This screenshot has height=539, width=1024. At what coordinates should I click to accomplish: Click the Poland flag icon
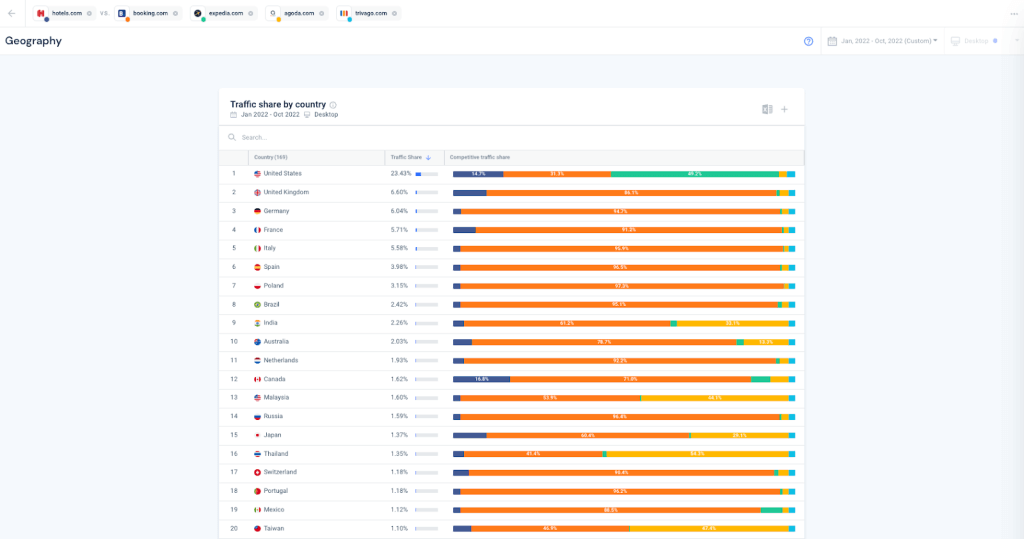pyautogui.click(x=257, y=286)
